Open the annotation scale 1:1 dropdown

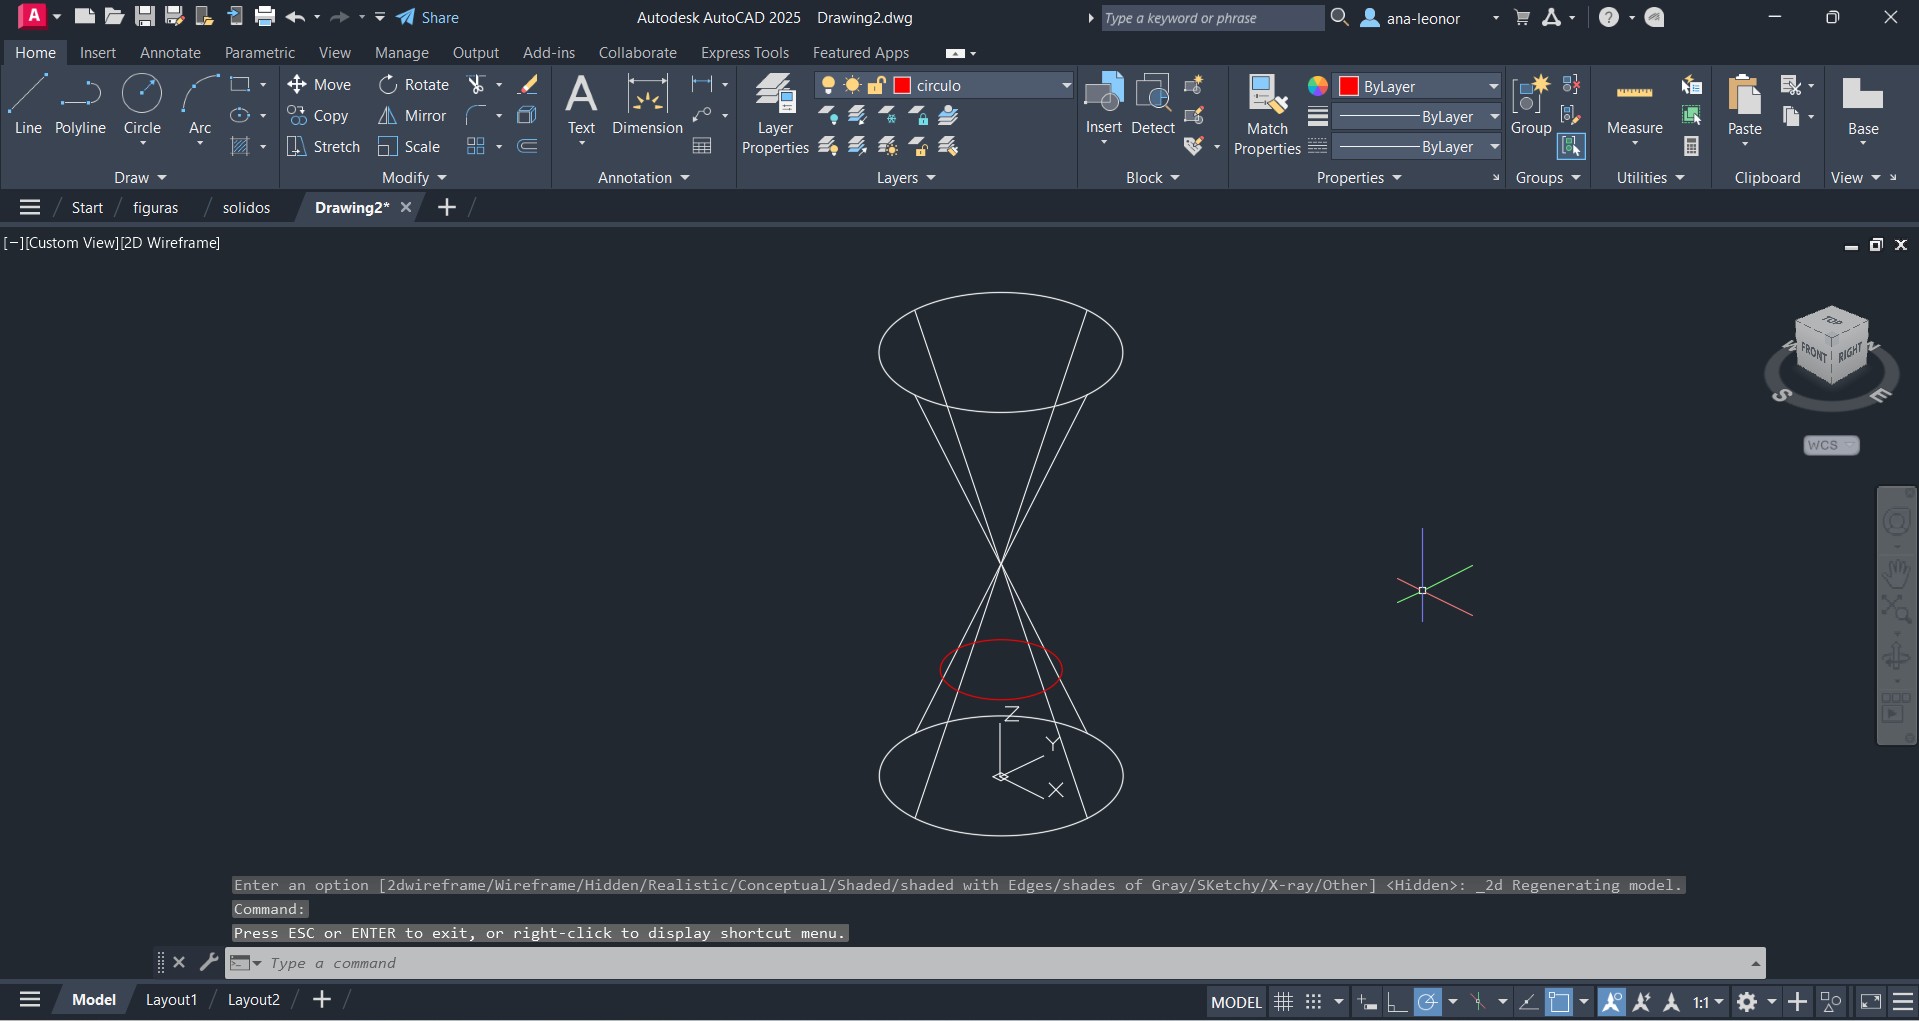pyautogui.click(x=1708, y=1001)
